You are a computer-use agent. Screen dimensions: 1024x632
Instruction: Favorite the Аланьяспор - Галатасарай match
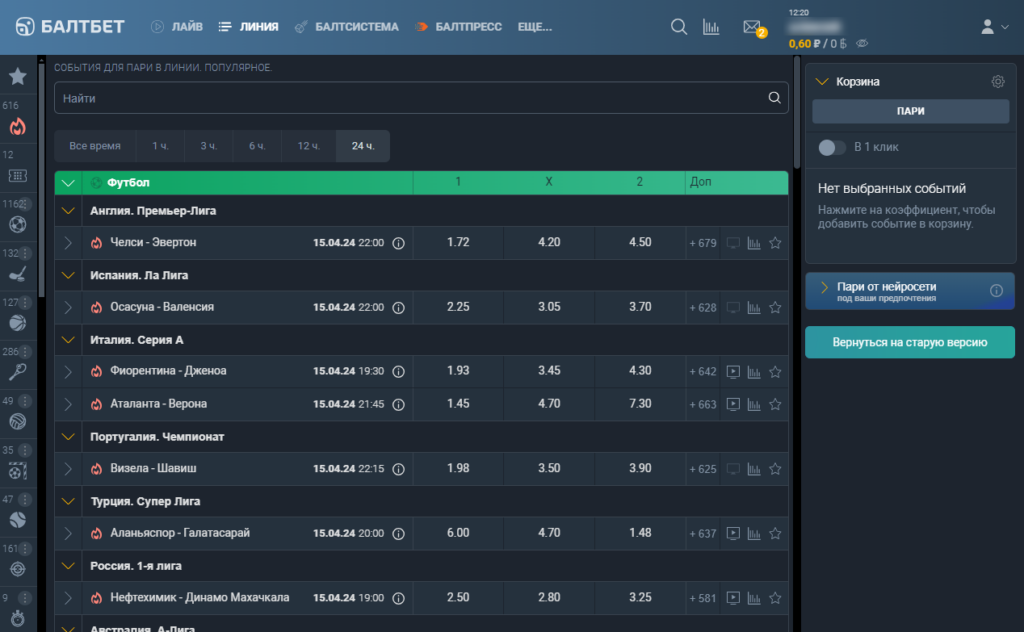coord(775,533)
